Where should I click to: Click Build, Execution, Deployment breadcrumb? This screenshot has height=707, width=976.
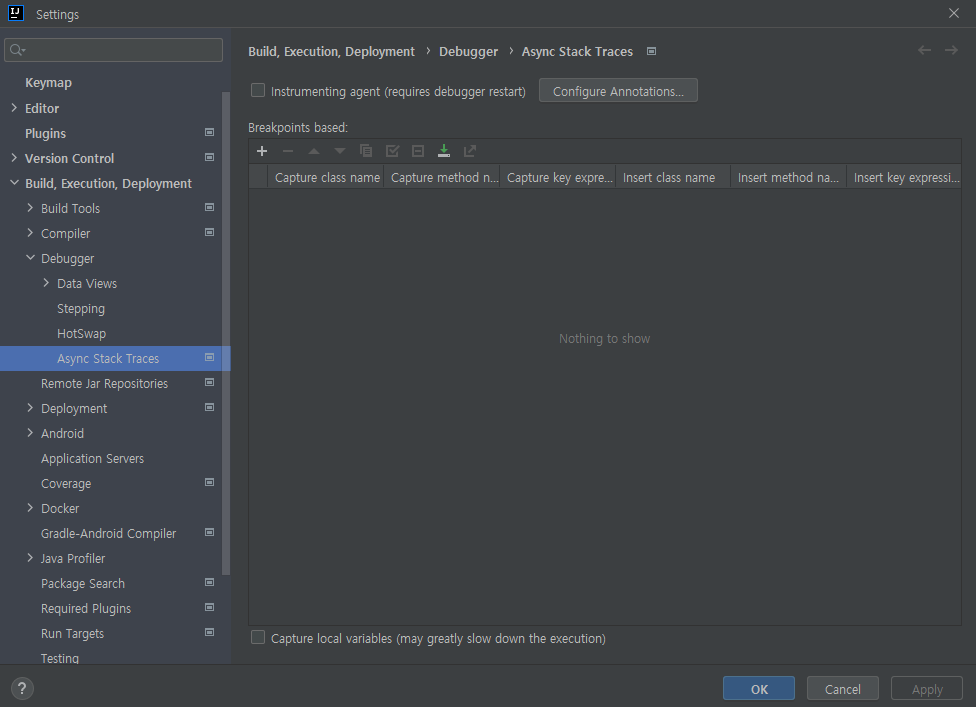pyautogui.click(x=331, y=52)
